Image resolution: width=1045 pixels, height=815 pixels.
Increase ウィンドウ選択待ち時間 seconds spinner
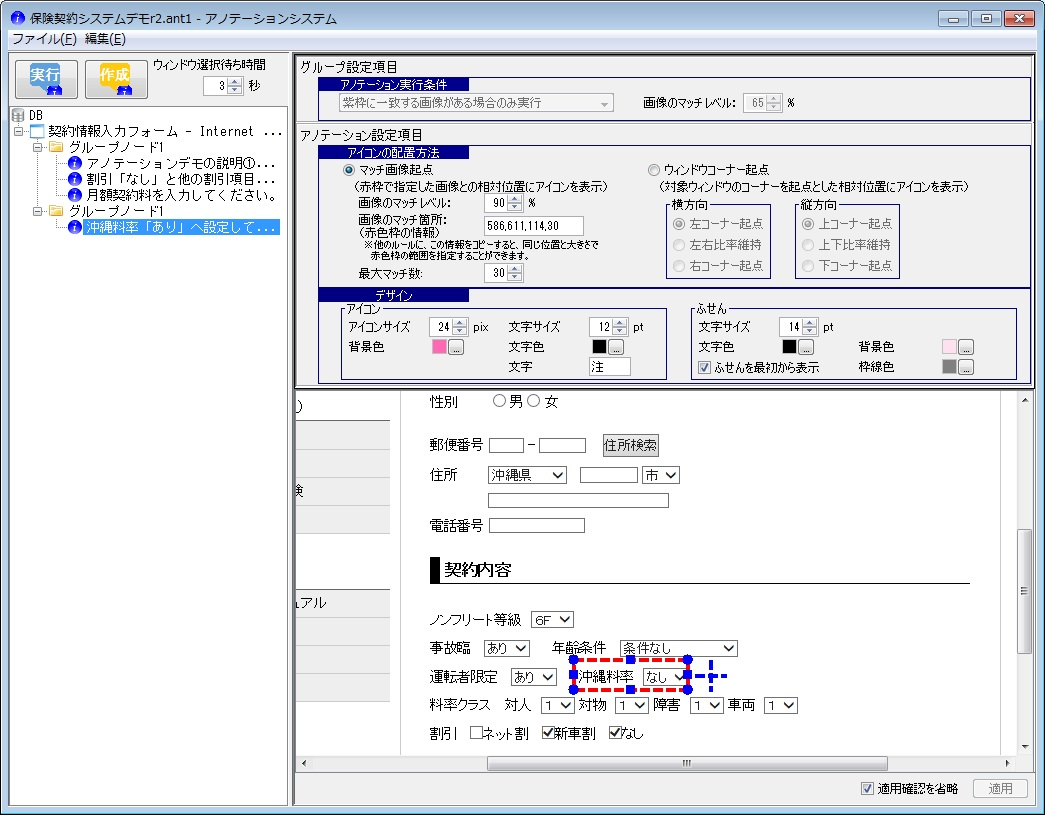pyautogui.click(x=235, y=81)
